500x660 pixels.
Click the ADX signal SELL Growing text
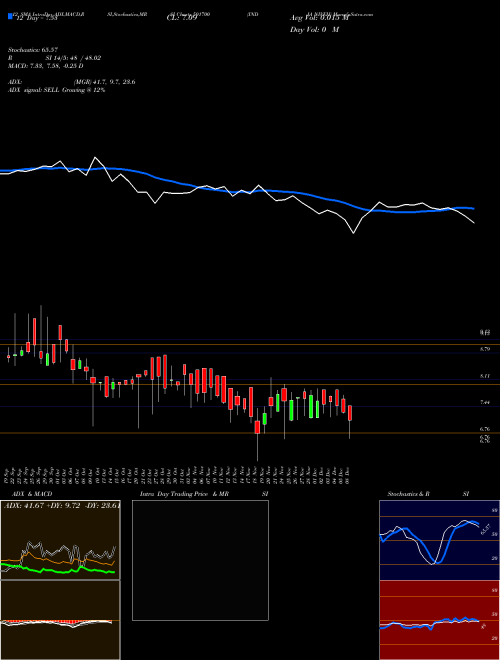[x=56, y=90]
